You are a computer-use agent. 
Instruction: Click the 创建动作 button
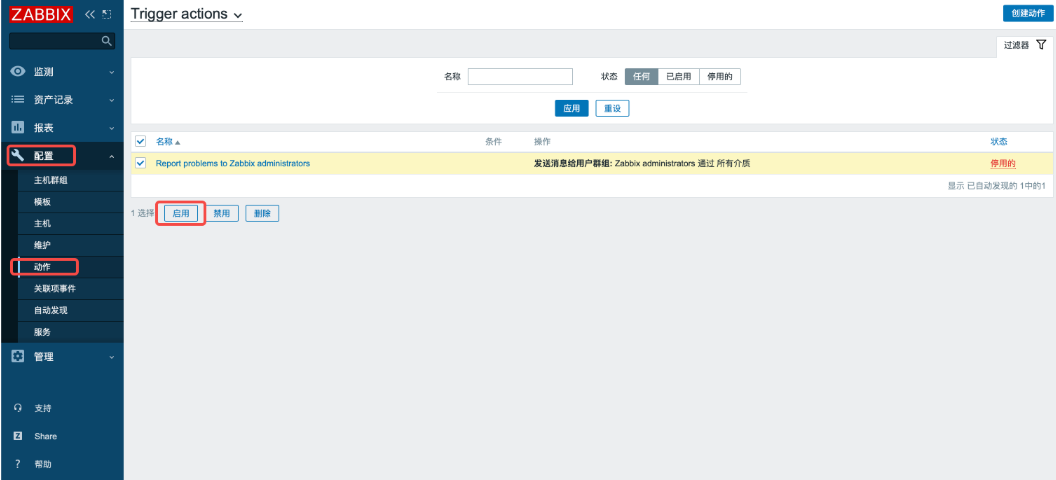pos(1028,13)
